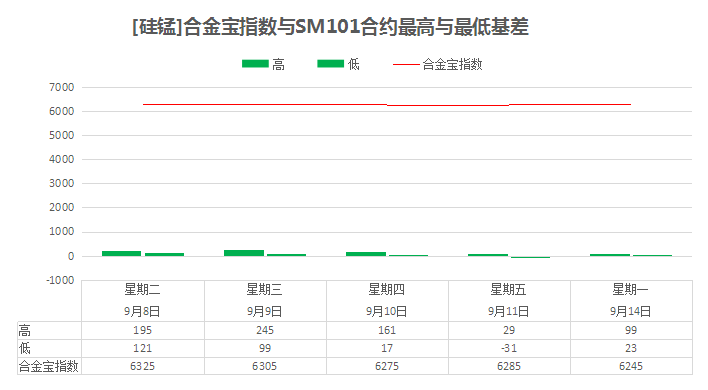Click the 121 value cell
Screen dimensions: 708x390
pos(143,348)
